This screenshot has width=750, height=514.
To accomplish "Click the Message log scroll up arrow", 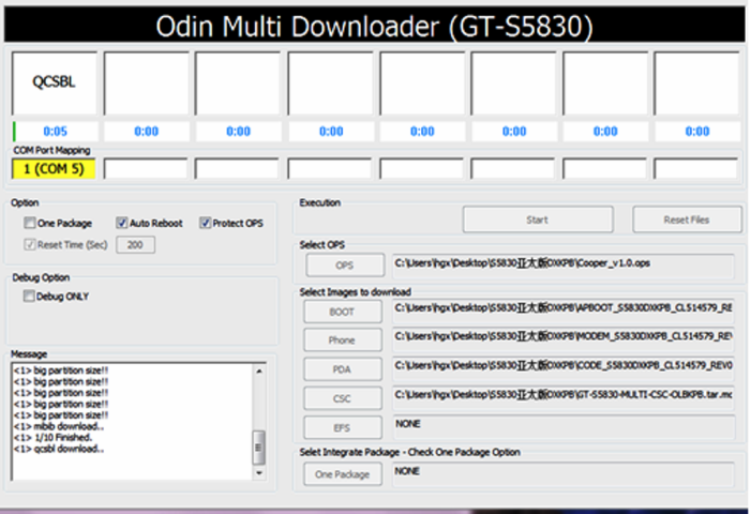I will pyautogui.click(x=259, y=371).
